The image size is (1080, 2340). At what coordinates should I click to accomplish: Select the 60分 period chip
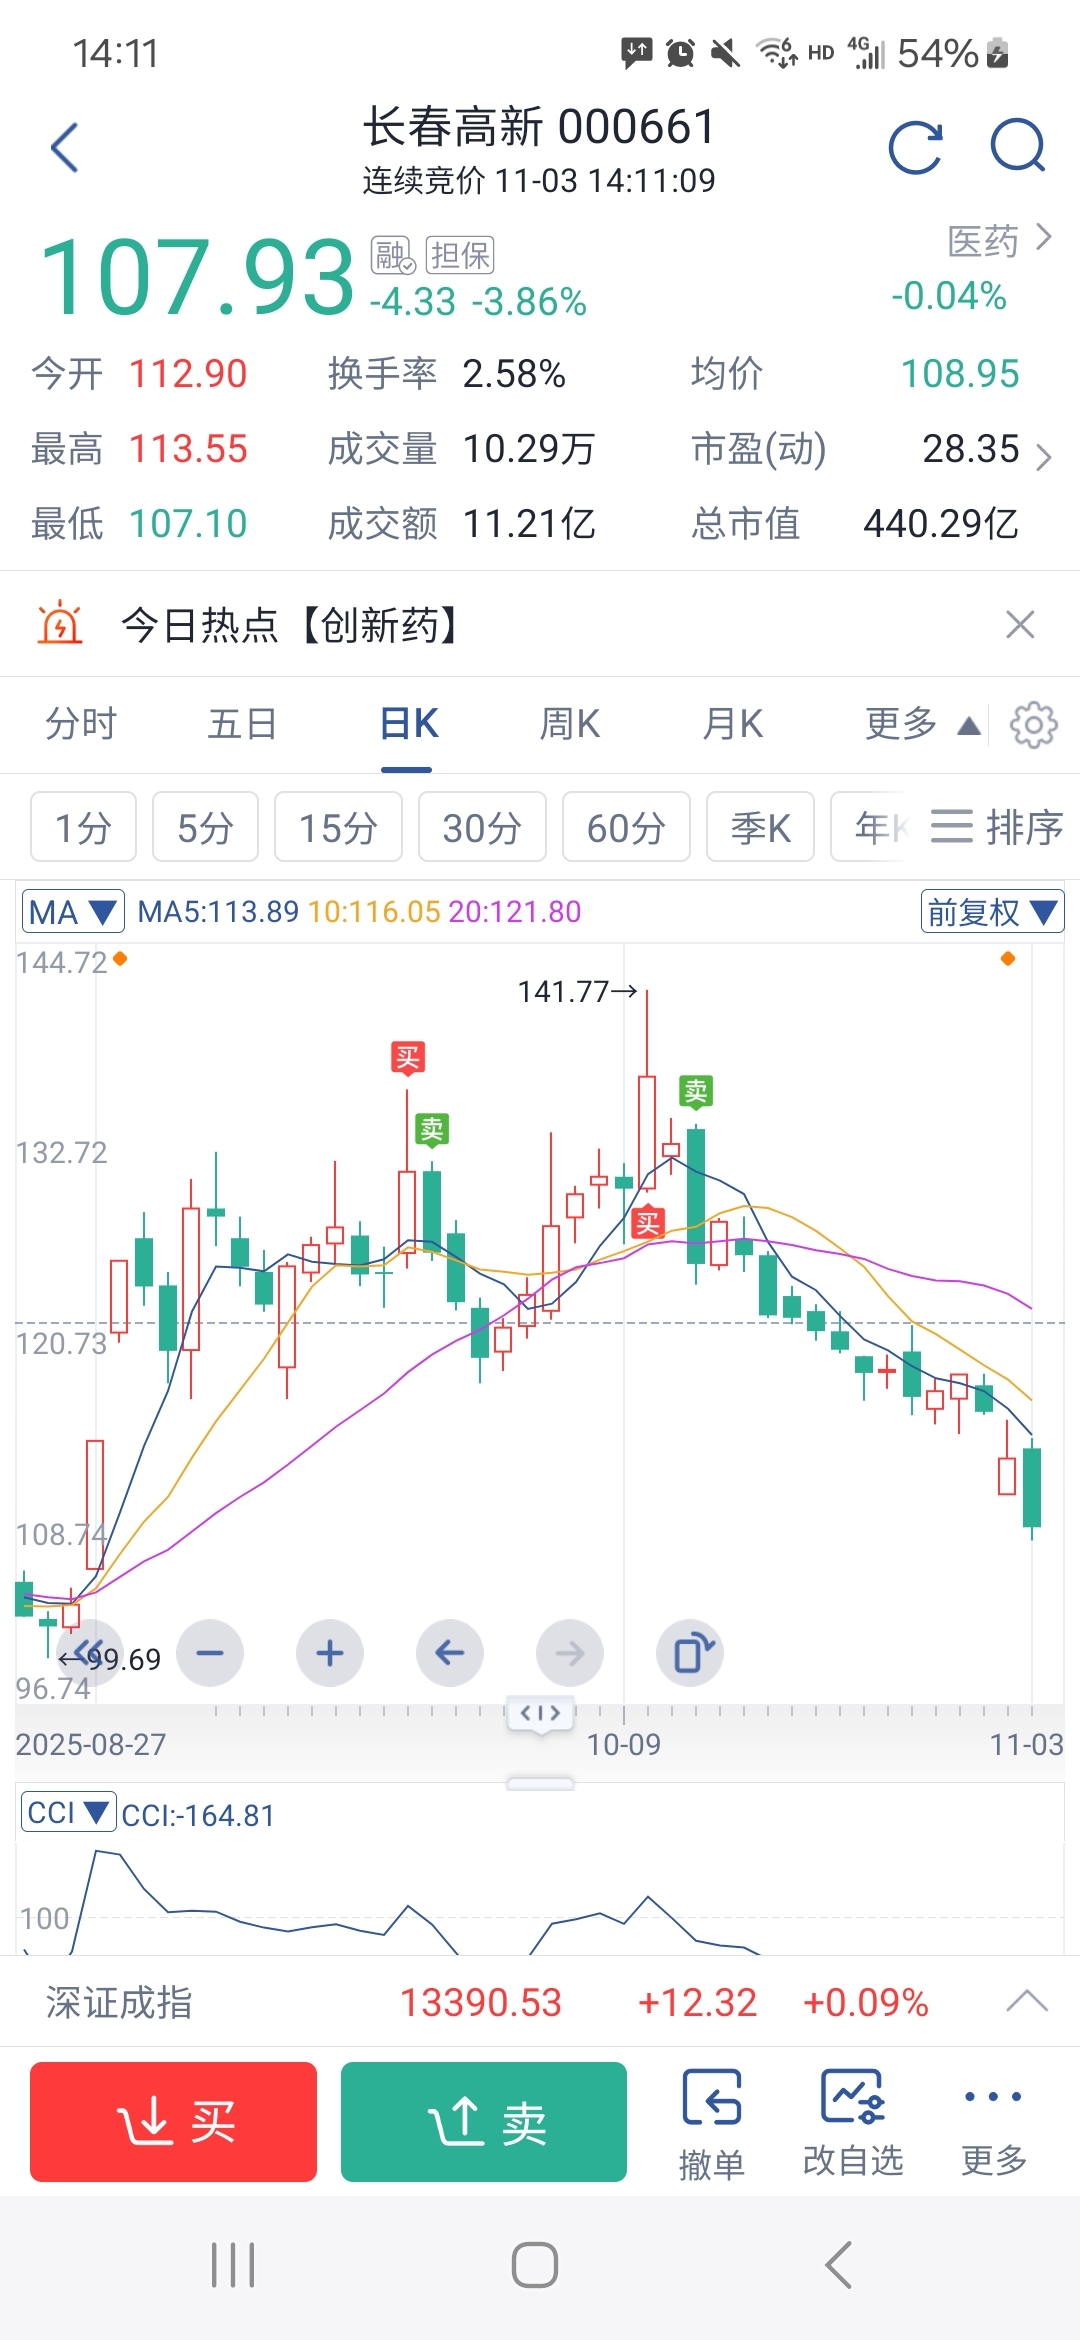(626, 827)
